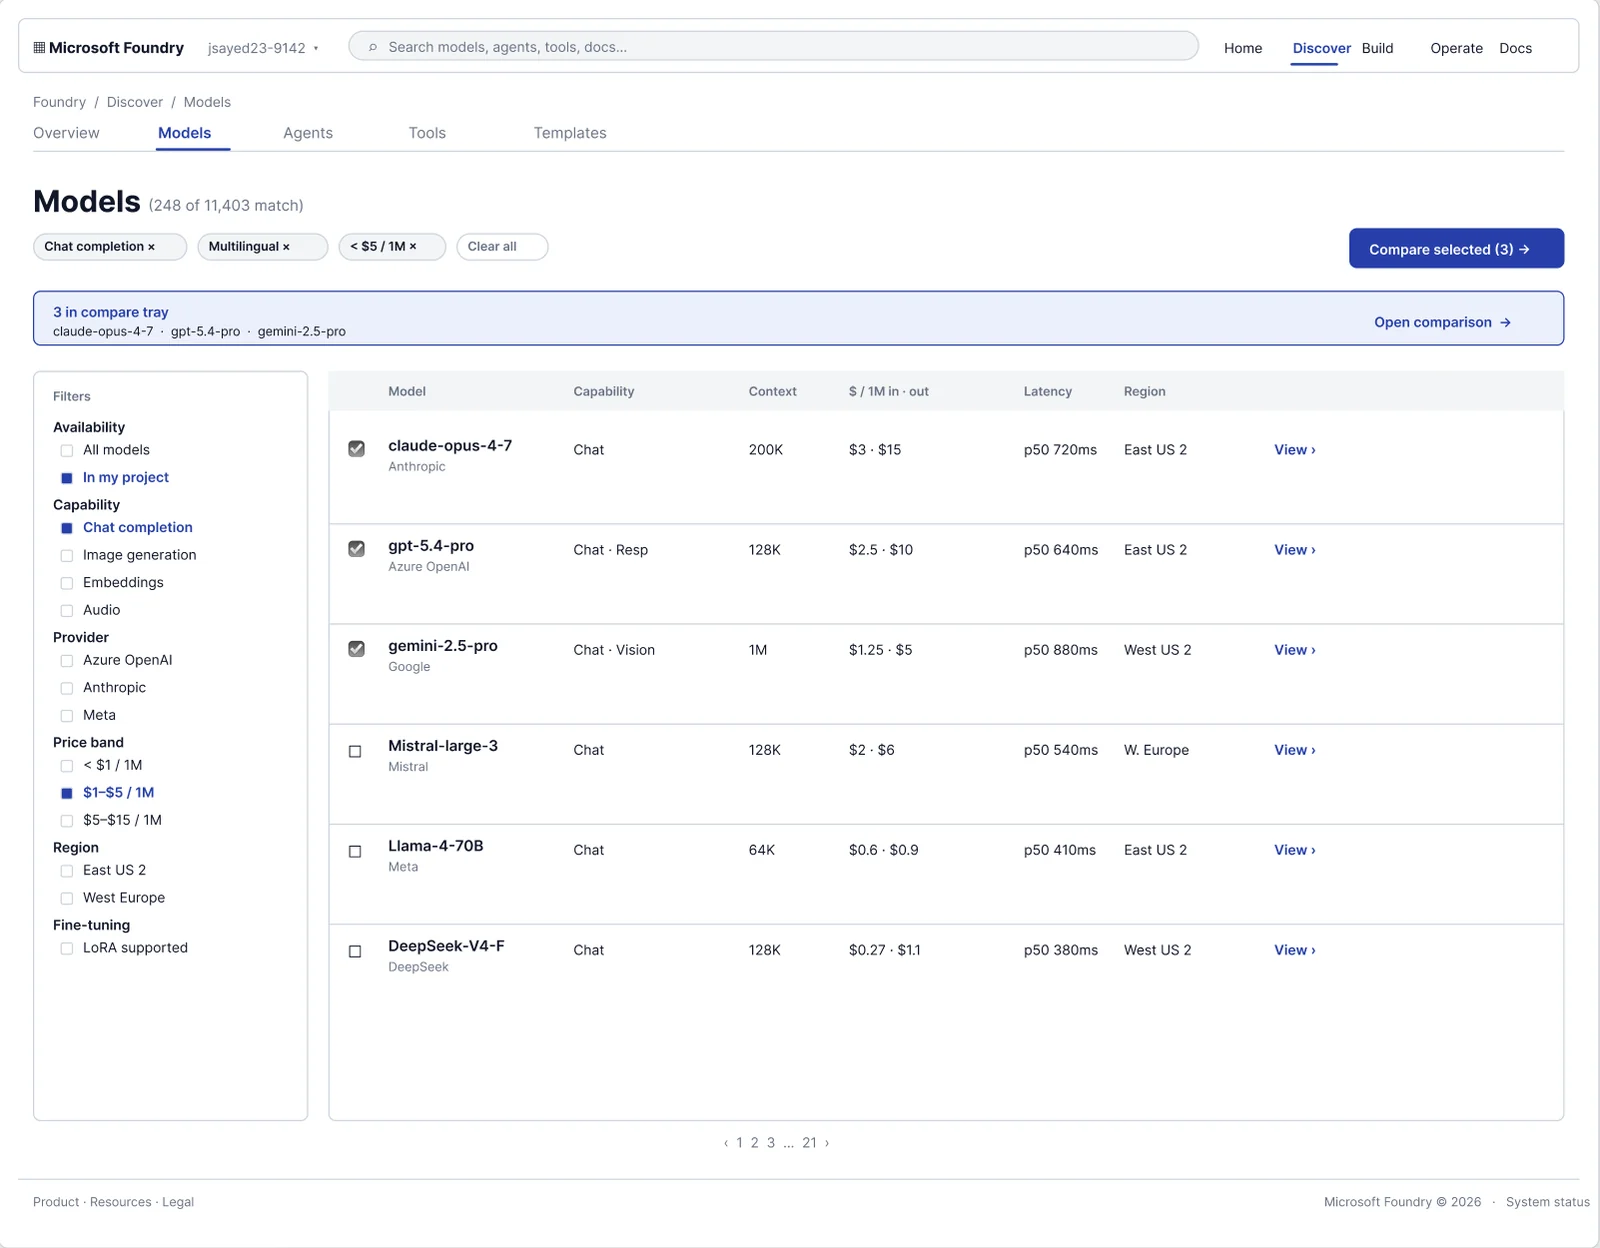Go to page 3 in pagination
The height and width of the screenshot is (1248, 1600).
point(771,1143)
